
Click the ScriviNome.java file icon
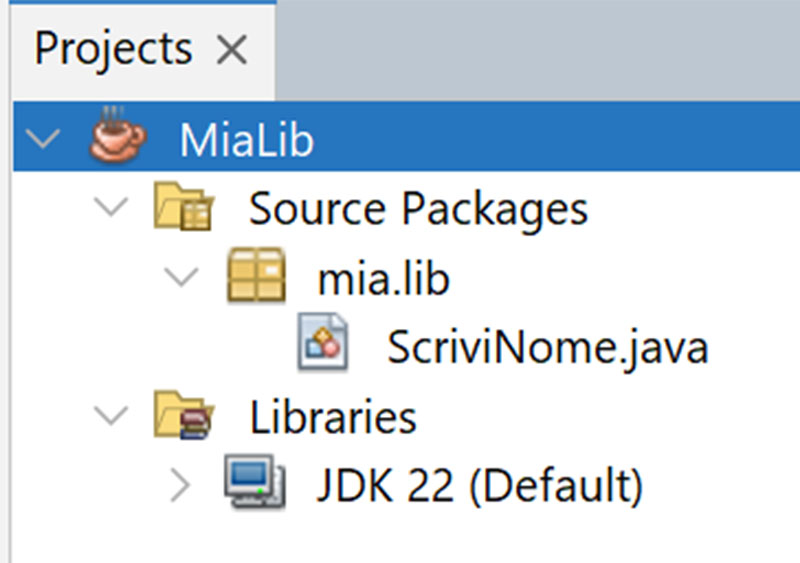click(323, 341)
